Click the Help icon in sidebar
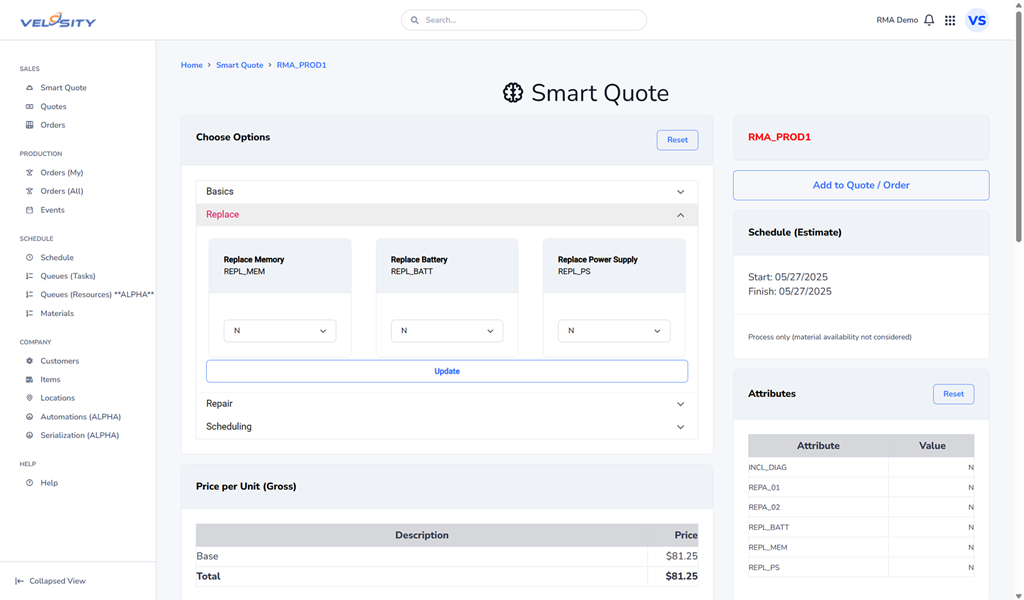 click(x=30, y=483)
